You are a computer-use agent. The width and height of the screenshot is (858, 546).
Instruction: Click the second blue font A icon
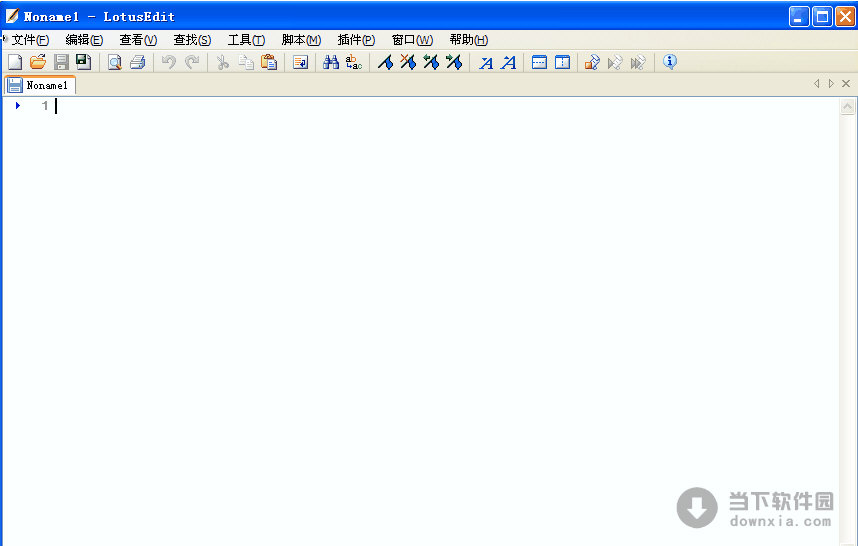coord(508,63)
